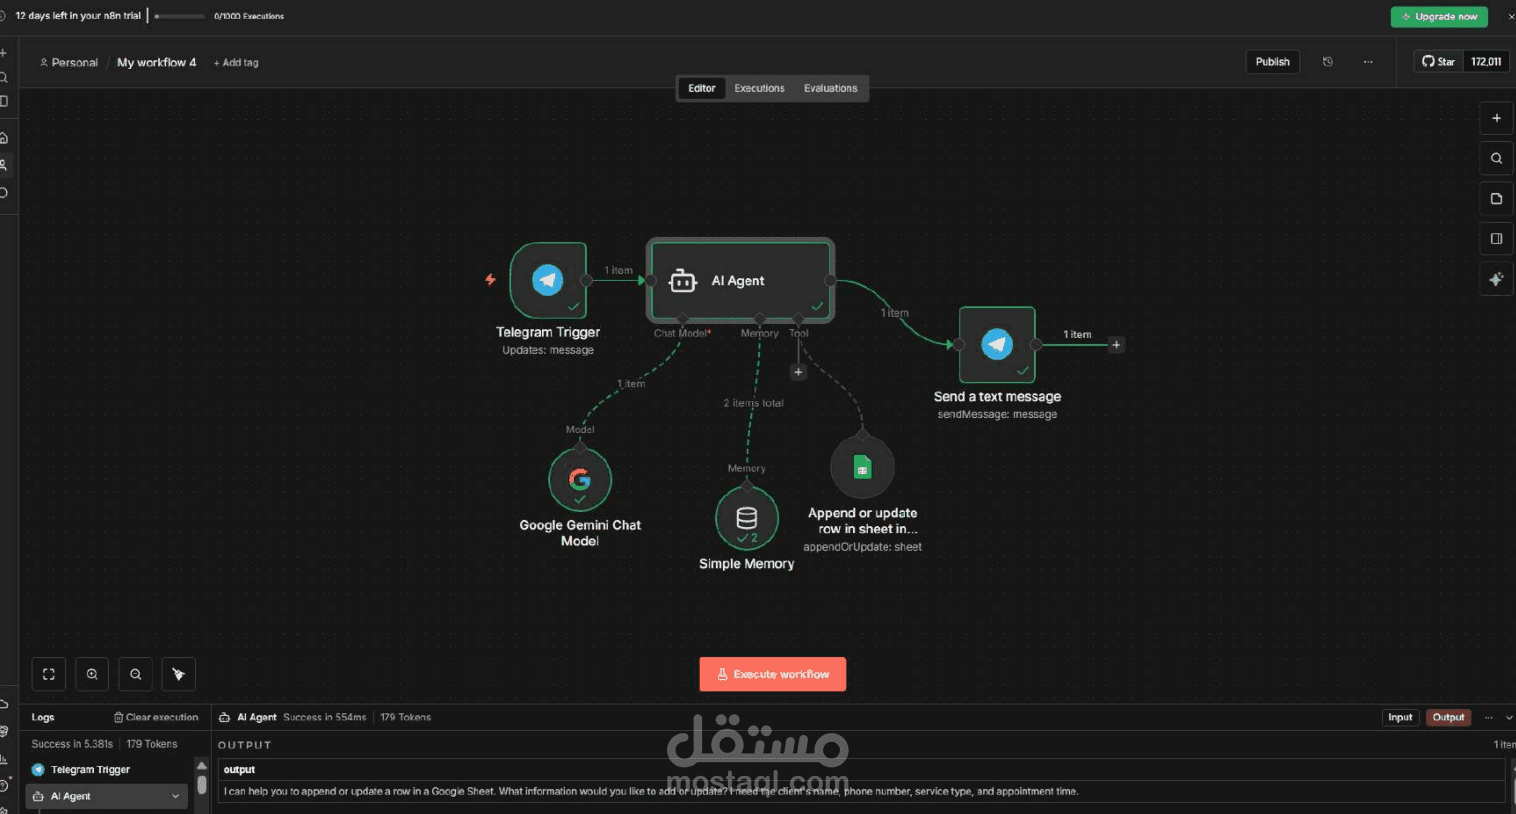Add a sticky note from right panel
This screenshot has width=1516, height=814.
pyautogui.click(x=1496, y=198)
